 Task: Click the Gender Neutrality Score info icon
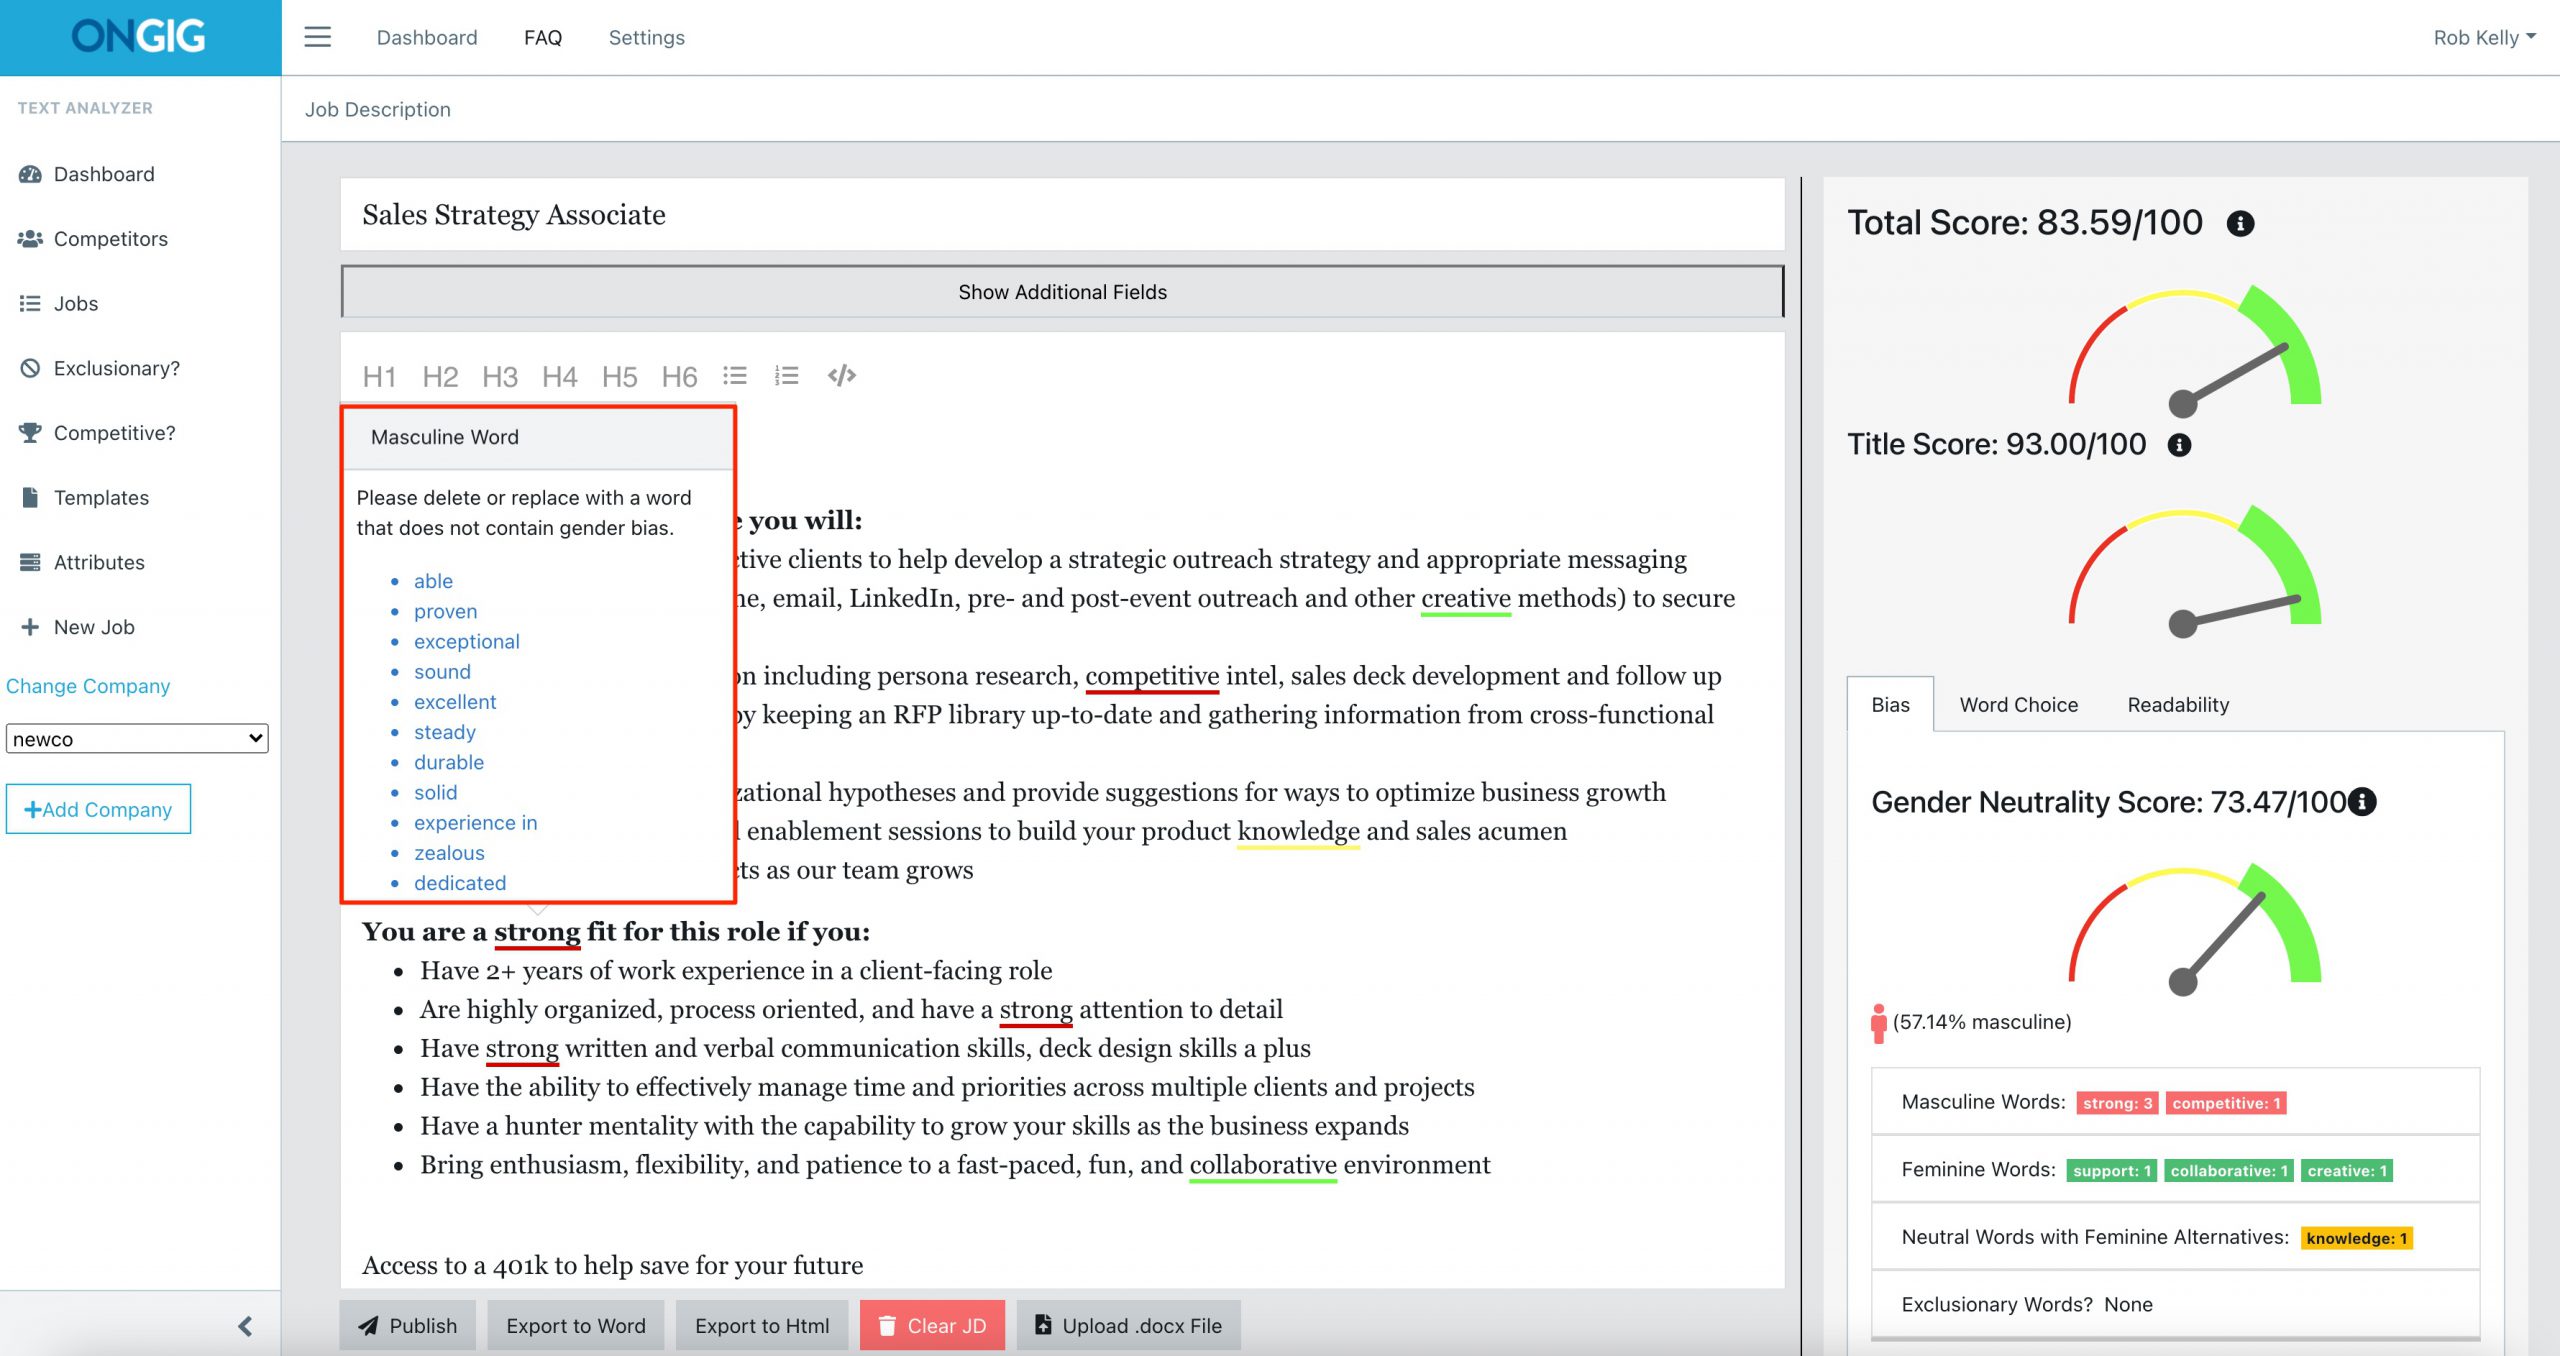point(2363,802)
